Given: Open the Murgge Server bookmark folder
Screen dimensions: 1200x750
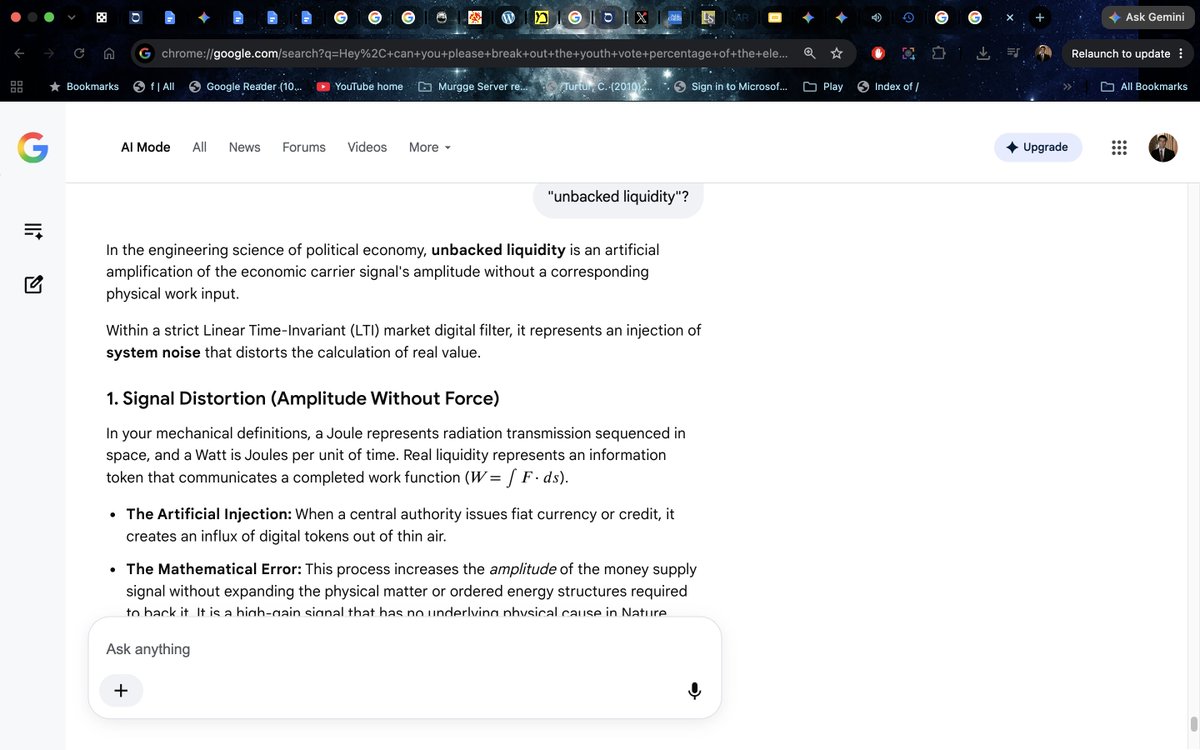Looking at the screenshot, I should [x=475, y=87].
